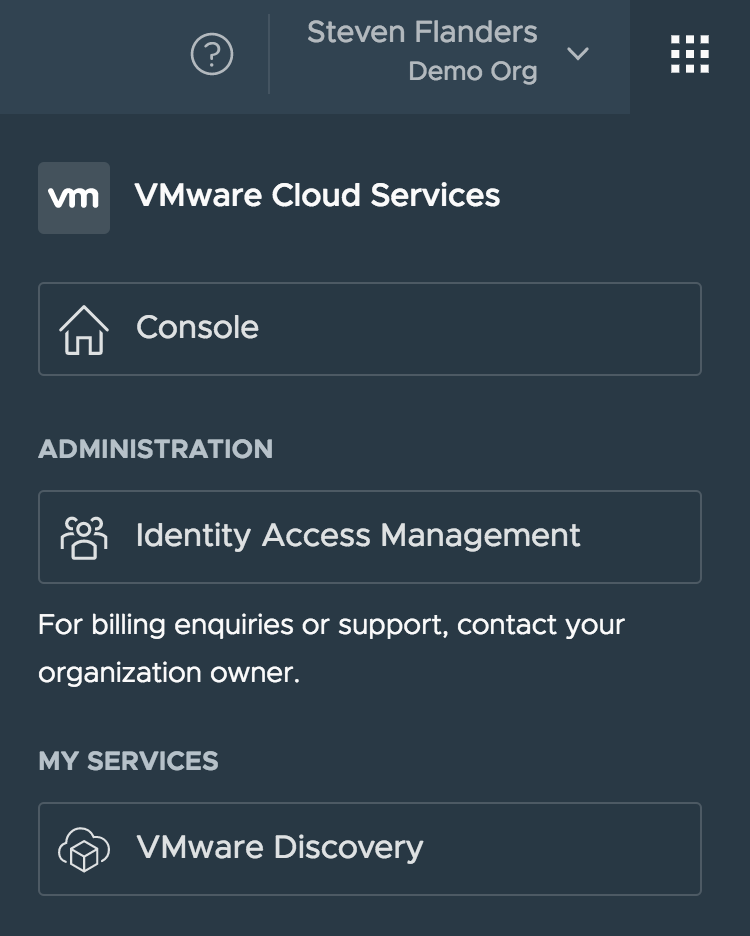Go to Identity Access Management label
The image size is (750, 936).
pyautogui.click(x=358, y=536)
